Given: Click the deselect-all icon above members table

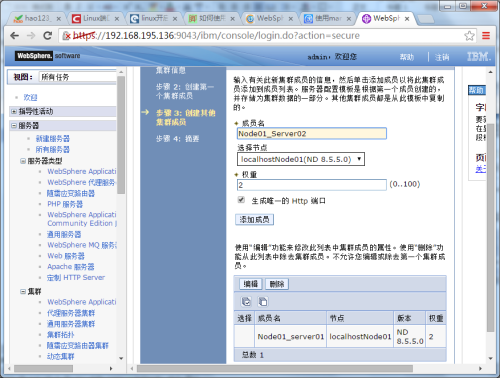Looking at the screenshot, I should point(263,302).
